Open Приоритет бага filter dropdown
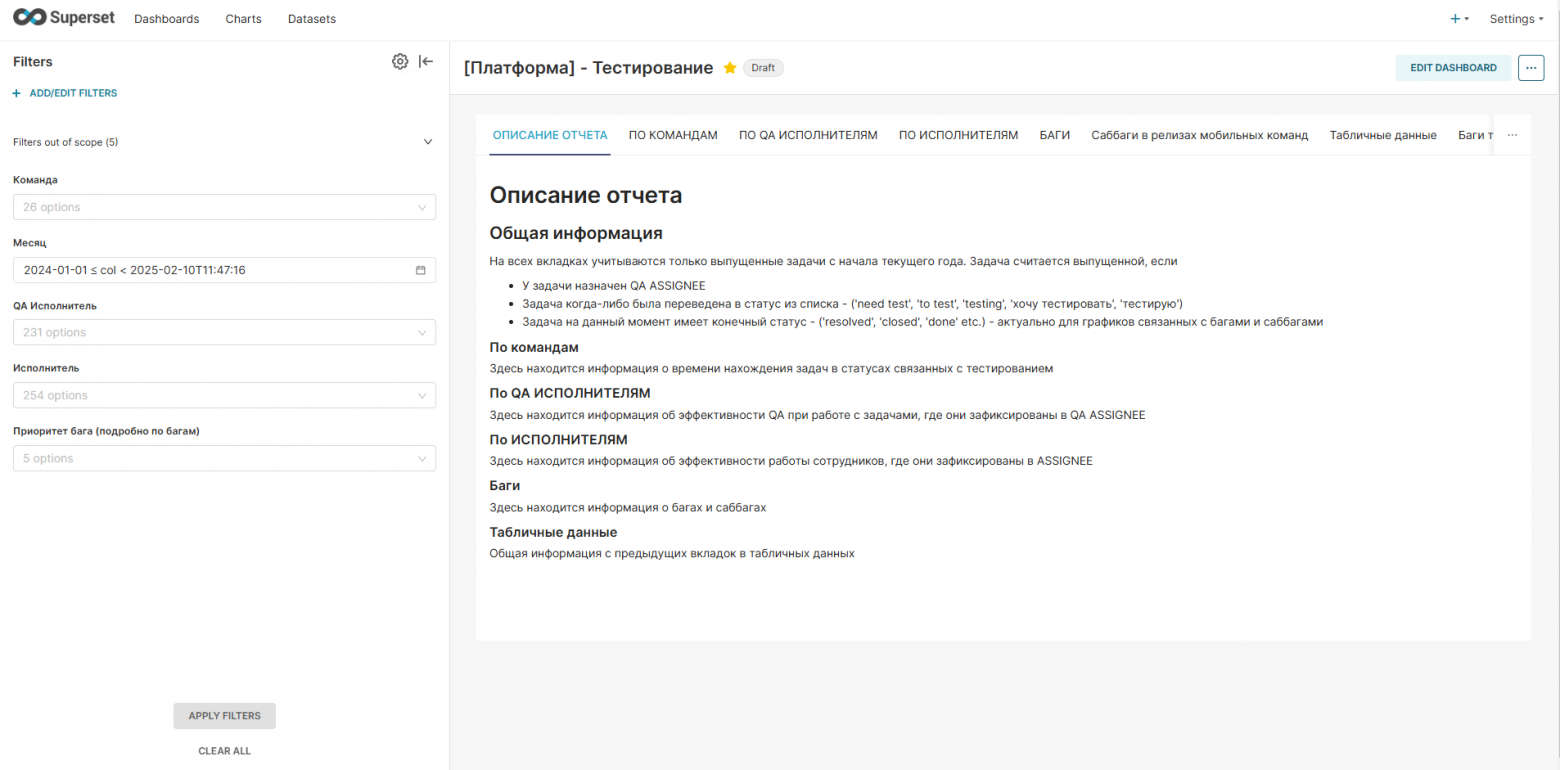The image size is (1560, 770). coord(224,458)
